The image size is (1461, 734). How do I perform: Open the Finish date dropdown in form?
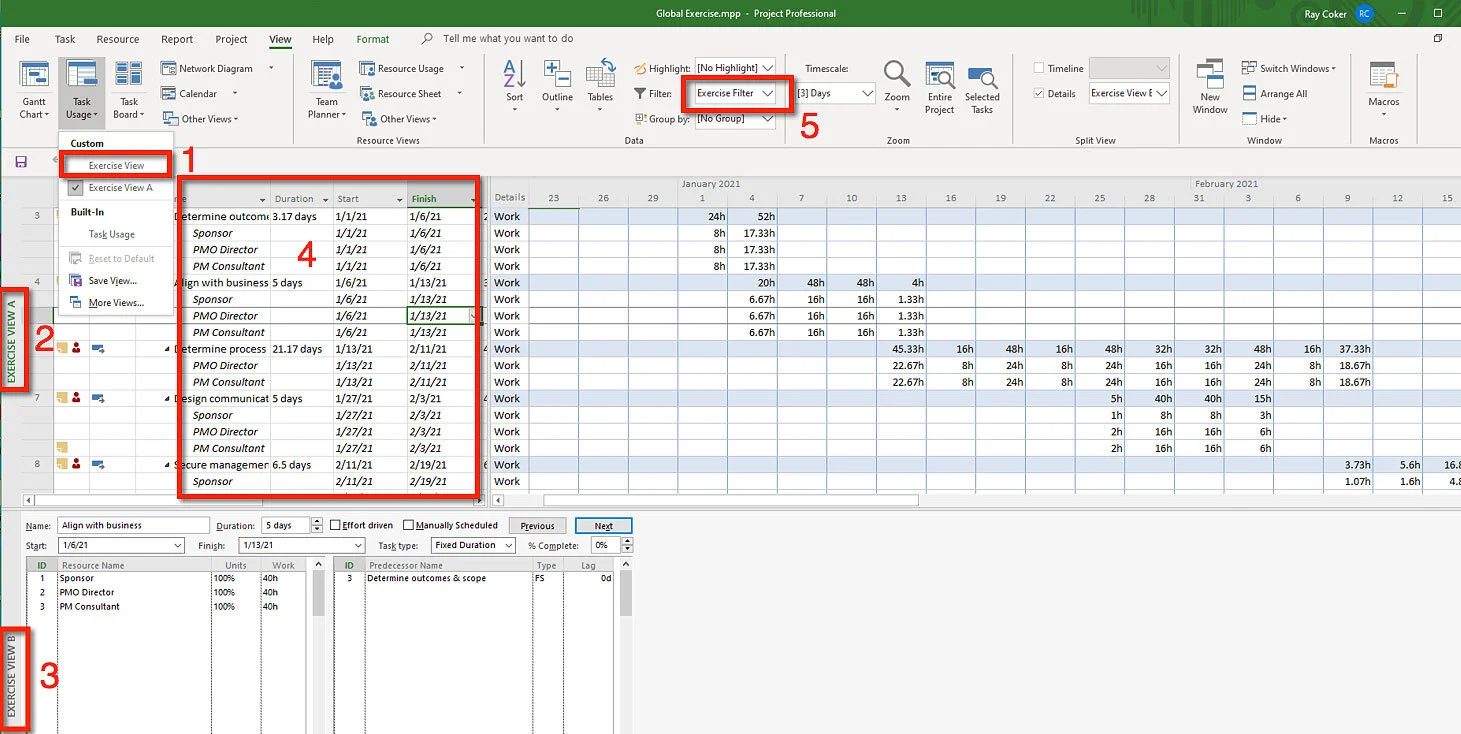pyautogui.click(x=359, y=545)
